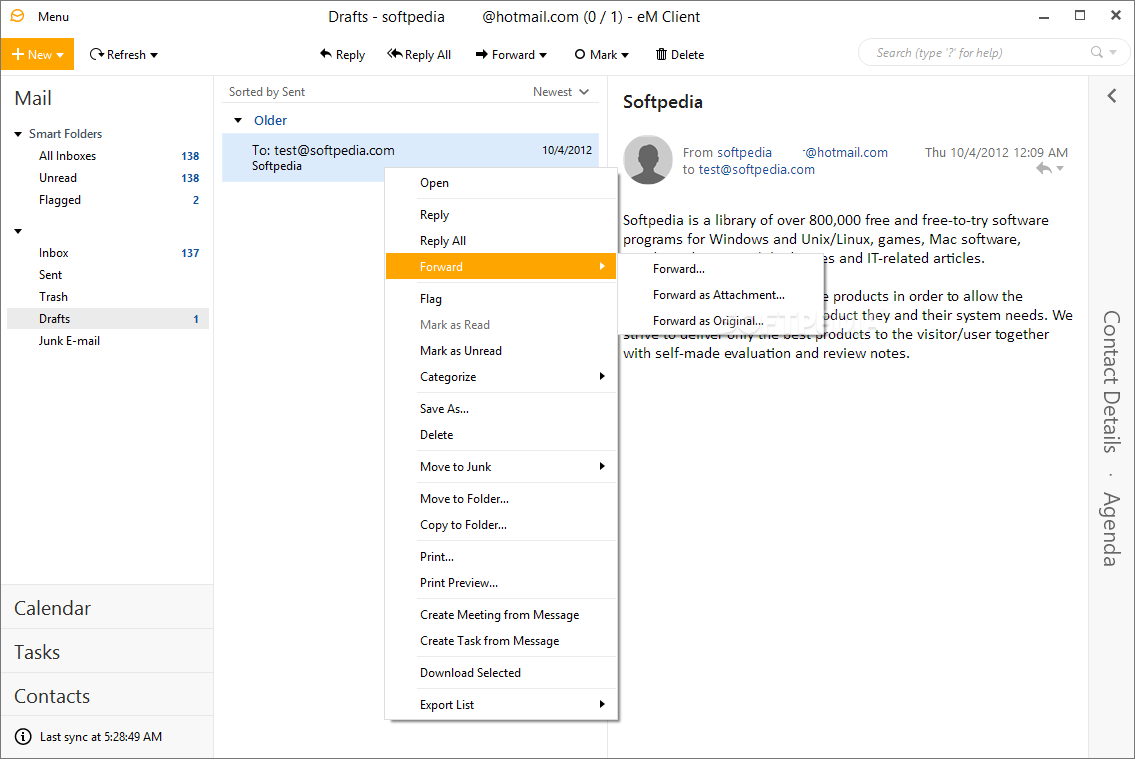Screen dimensions: 1135x759
Task: Click the search magnifier icon
Action: point(1097,52)
